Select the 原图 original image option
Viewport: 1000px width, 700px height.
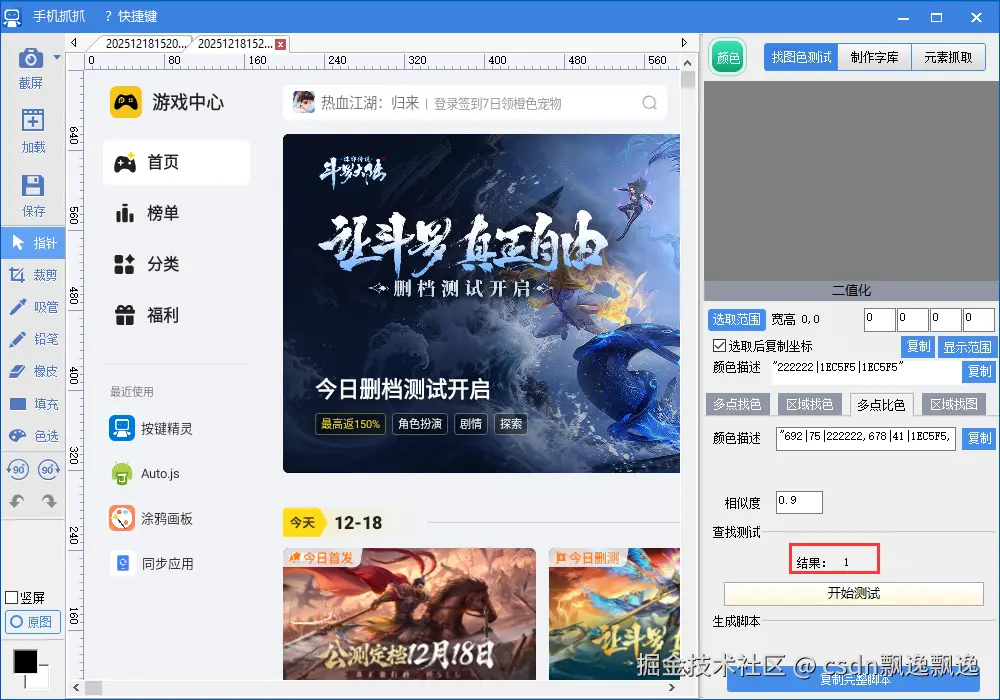point(33,622)
